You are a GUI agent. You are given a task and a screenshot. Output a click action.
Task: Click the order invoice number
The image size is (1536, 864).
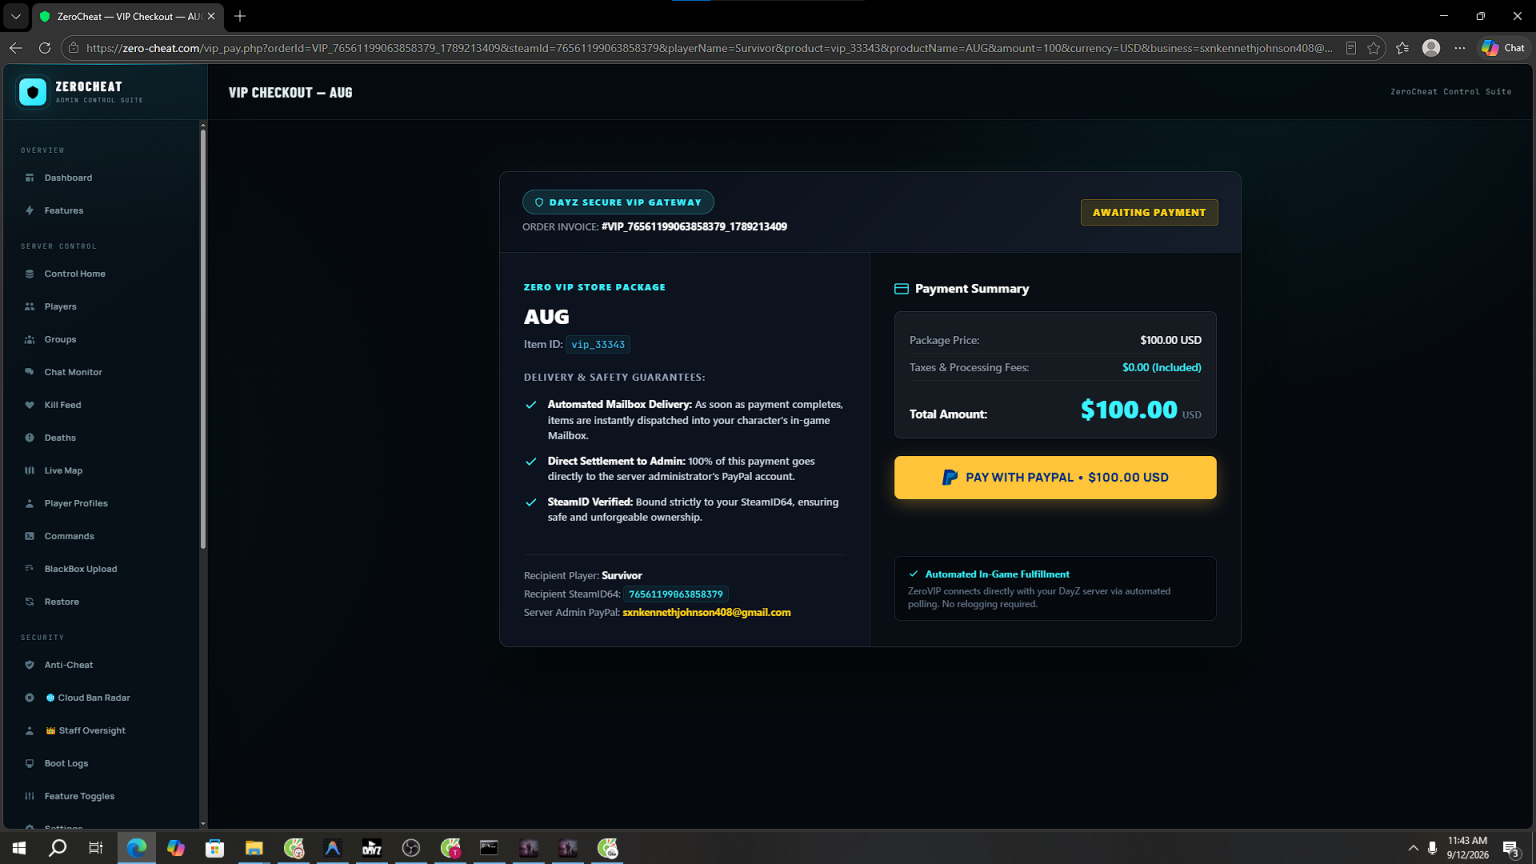pyautogui.click(x=694, y=227)
